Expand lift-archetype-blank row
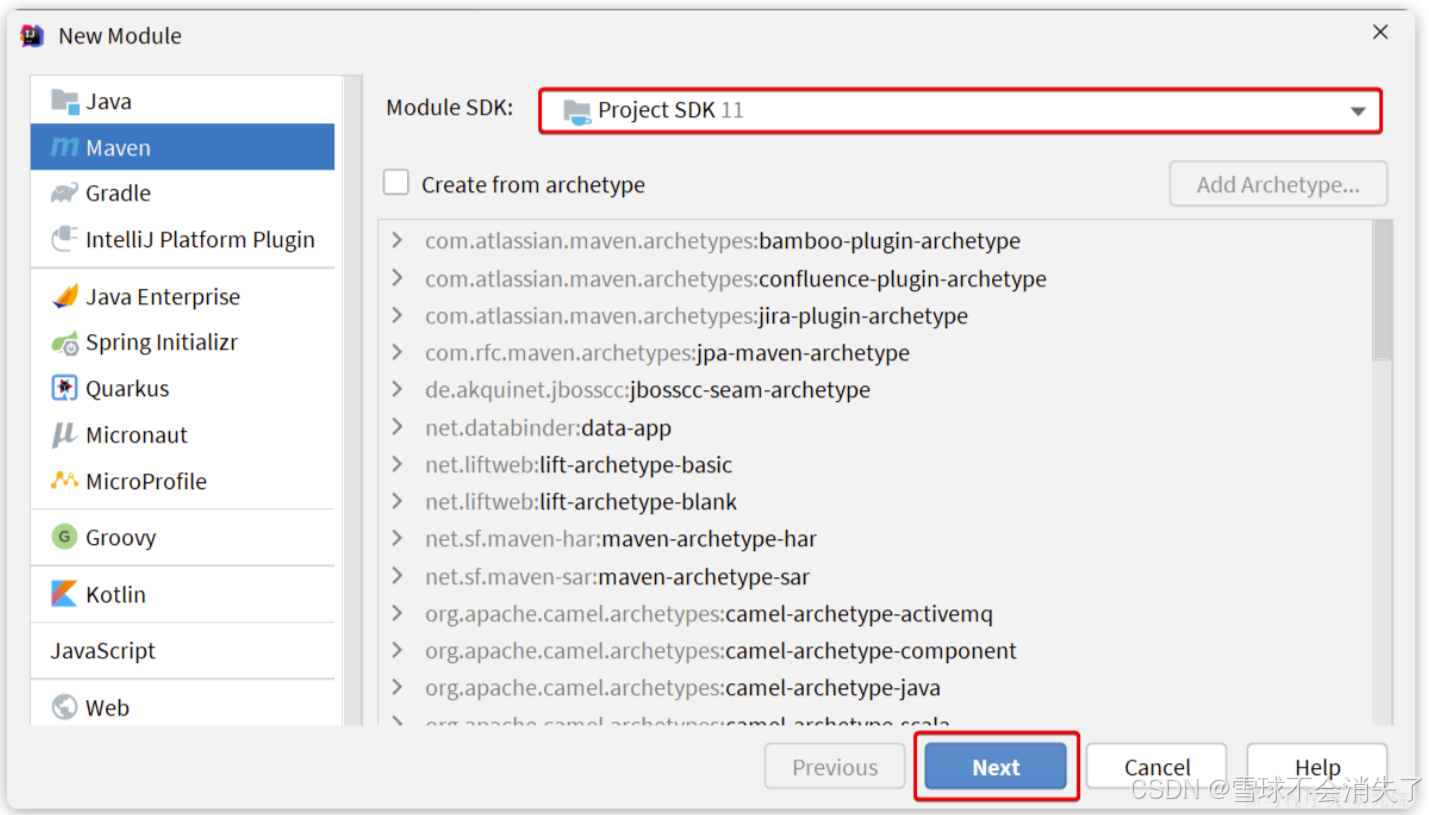The image size is (1429, 815). 397,501
